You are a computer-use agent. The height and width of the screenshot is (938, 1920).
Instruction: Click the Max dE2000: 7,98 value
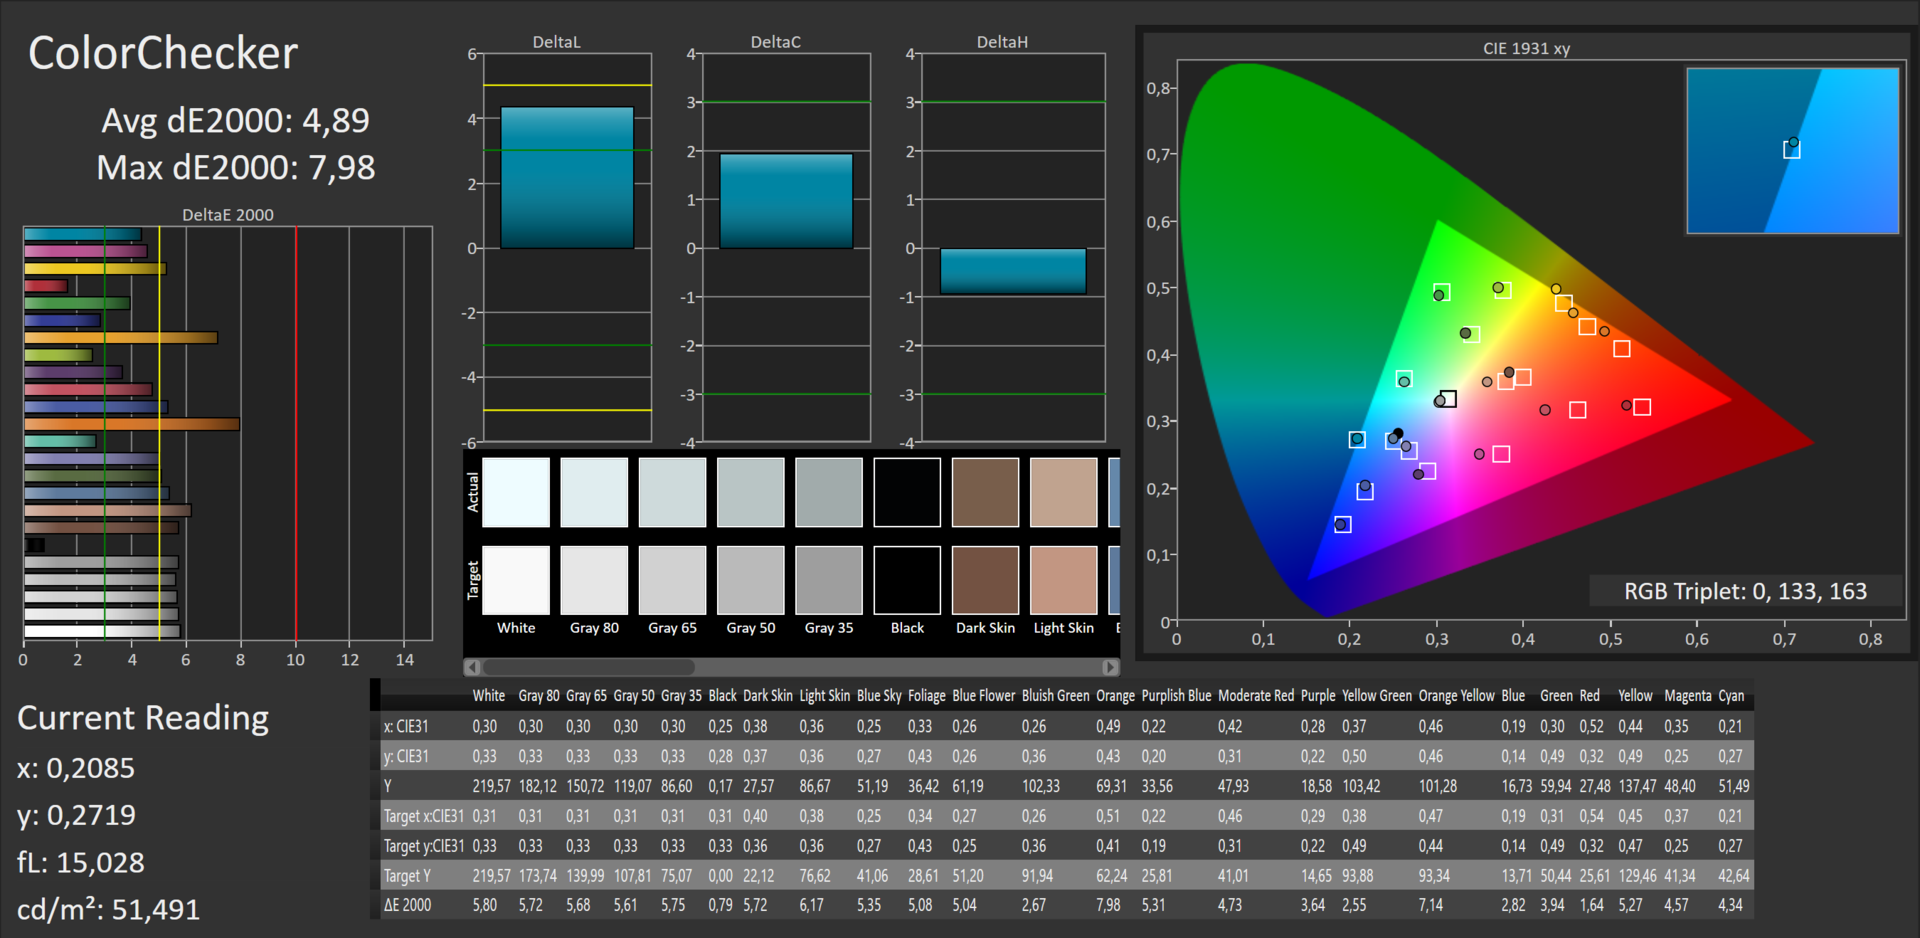[x=236, y=167]
